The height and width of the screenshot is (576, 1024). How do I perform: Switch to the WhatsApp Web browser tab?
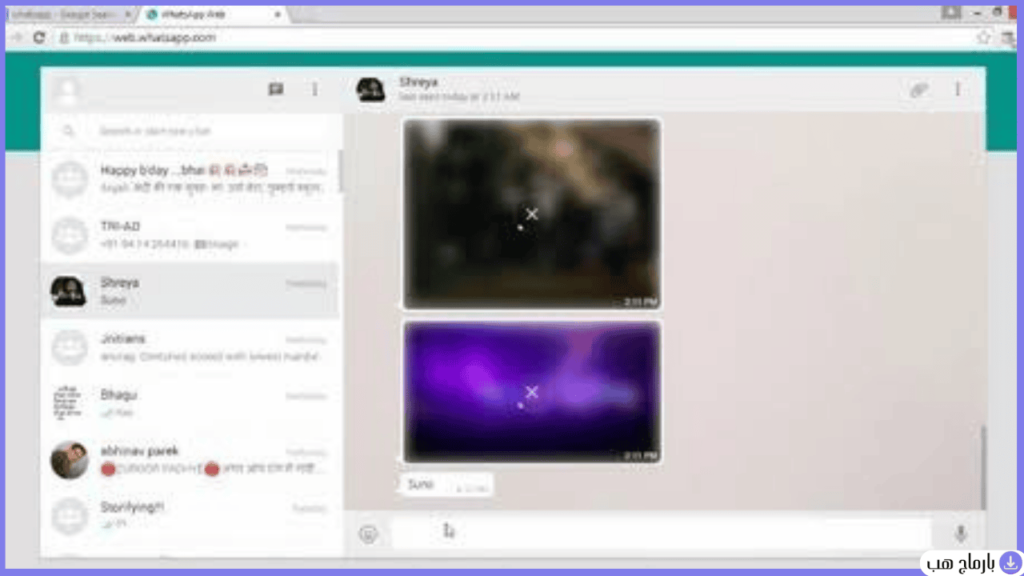point(212,14)
